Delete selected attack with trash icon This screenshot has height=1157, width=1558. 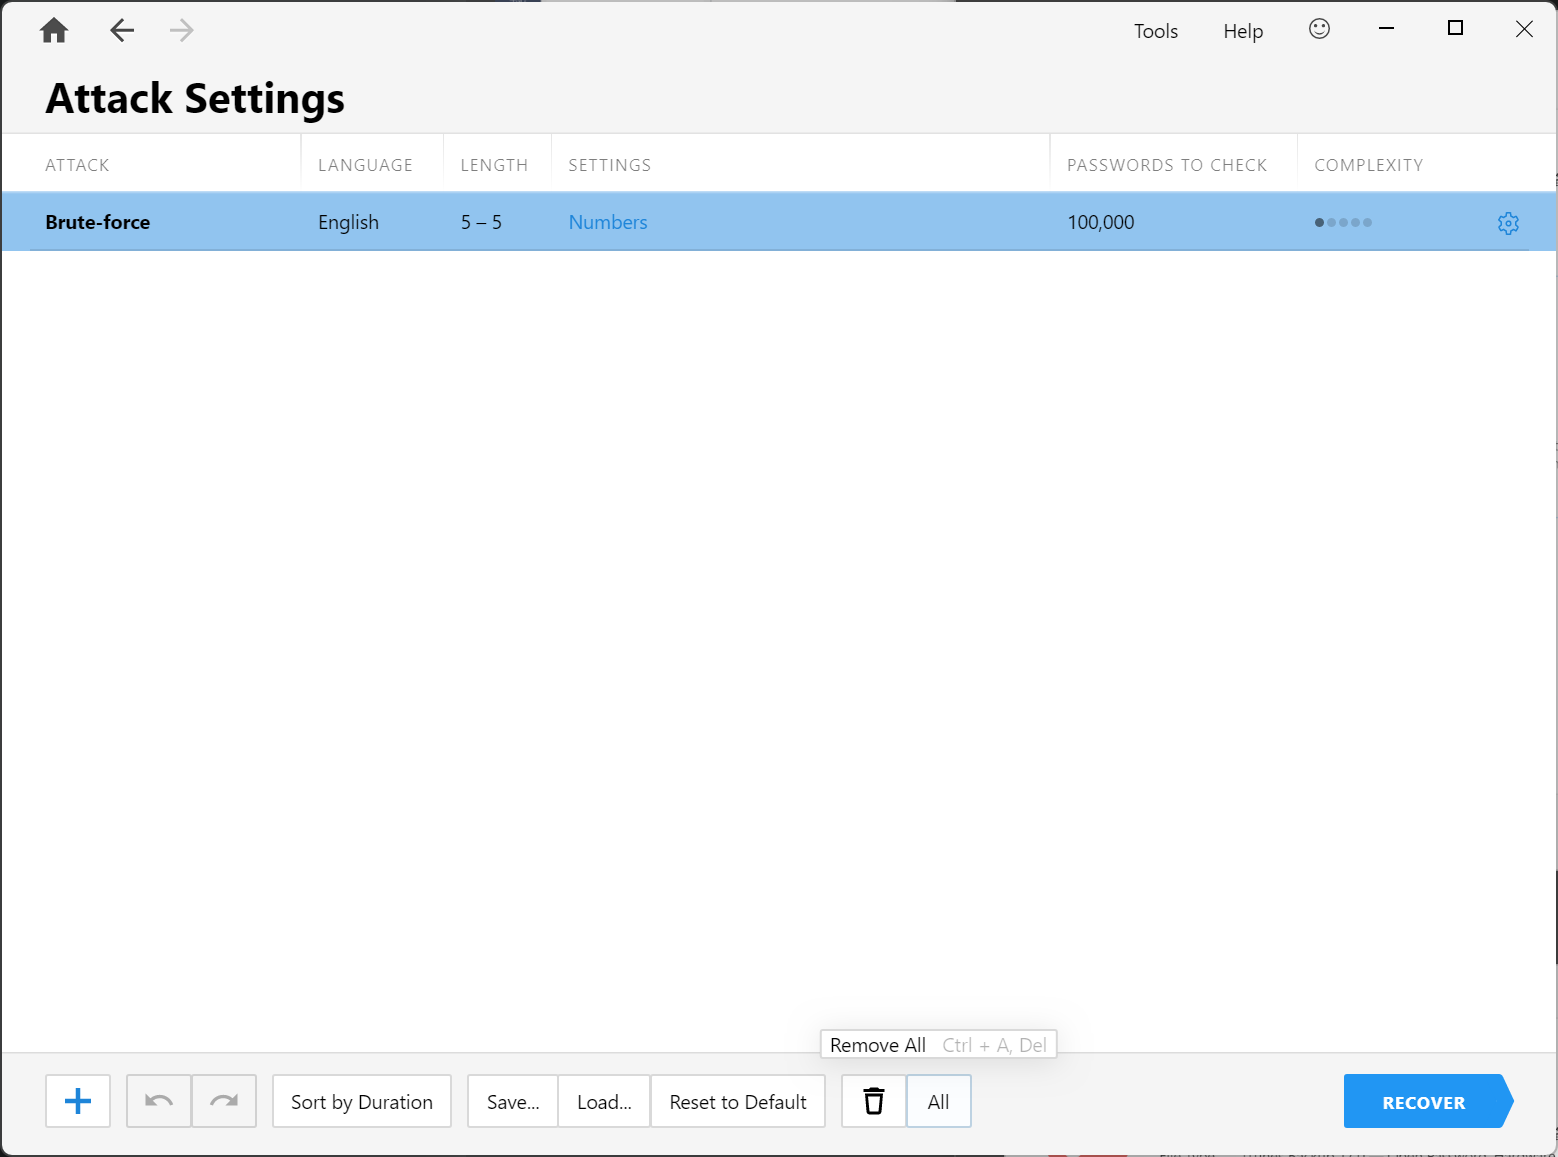click(x=874, y=1101)
